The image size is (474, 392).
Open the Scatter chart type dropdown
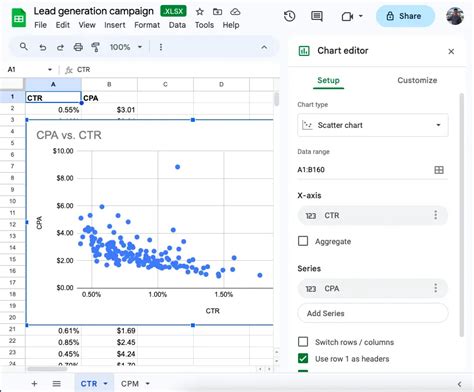[373, 125]
